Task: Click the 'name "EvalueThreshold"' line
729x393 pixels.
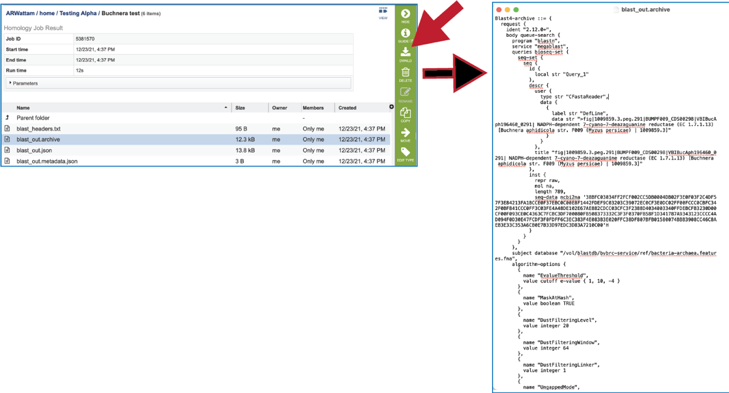Action: pos(556,275)
